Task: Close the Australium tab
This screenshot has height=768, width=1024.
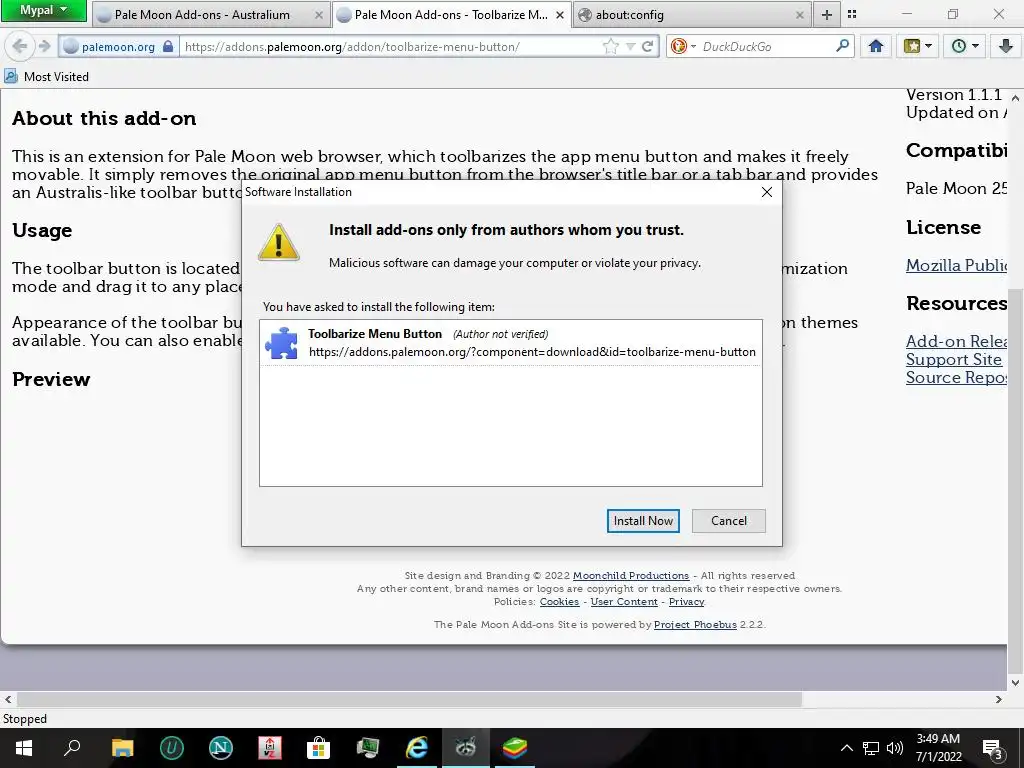Action: coord(319,15)
